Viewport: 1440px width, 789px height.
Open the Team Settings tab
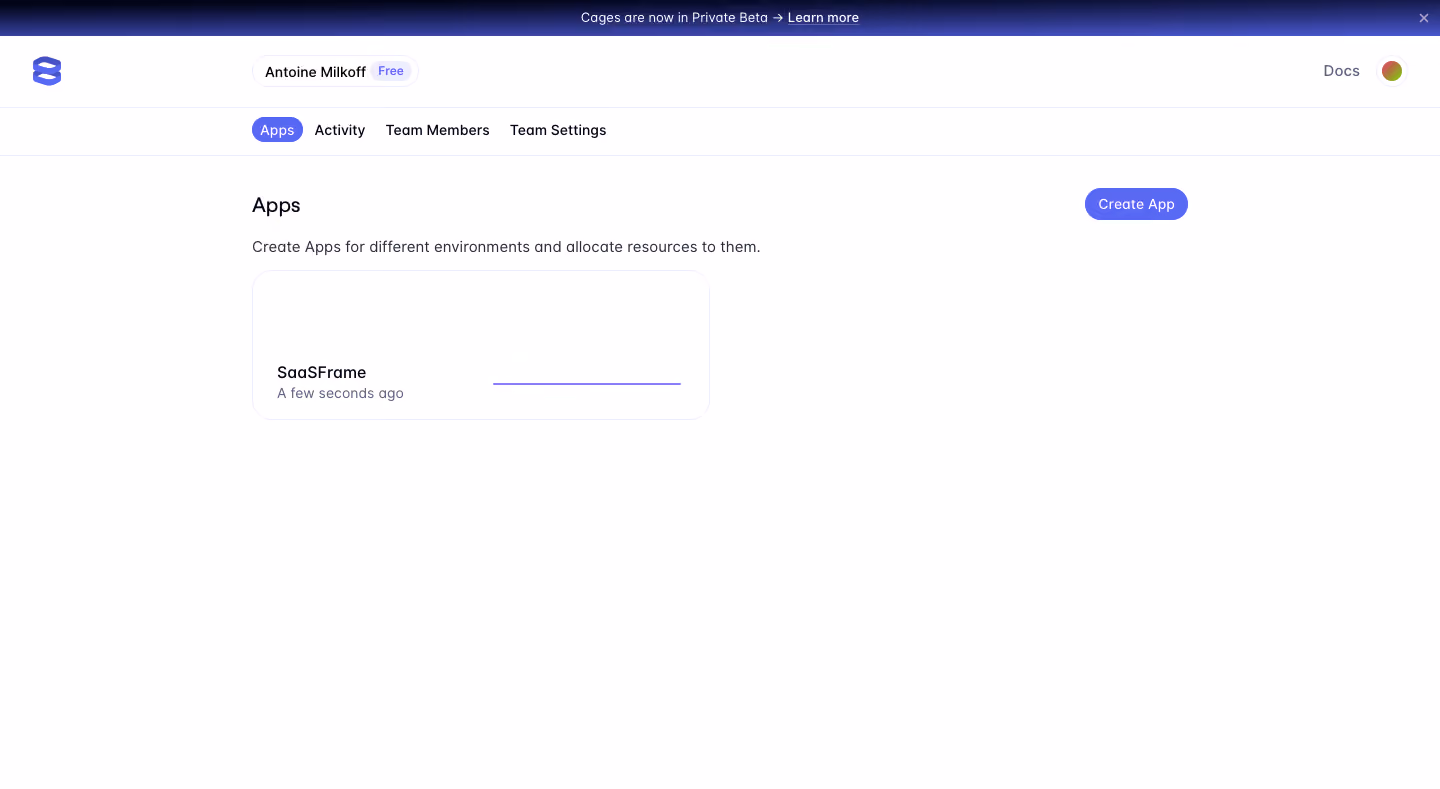coord(558,130)
